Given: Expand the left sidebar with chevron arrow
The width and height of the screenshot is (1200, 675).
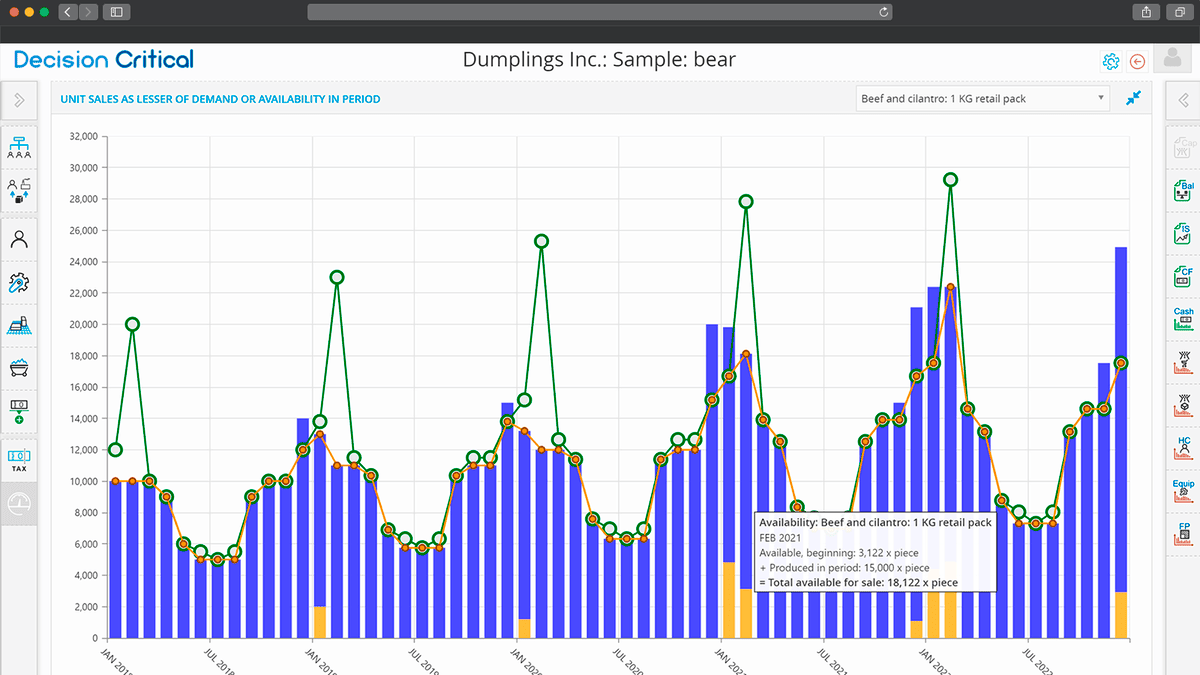Looking at the screenshot, I should 19,99.
